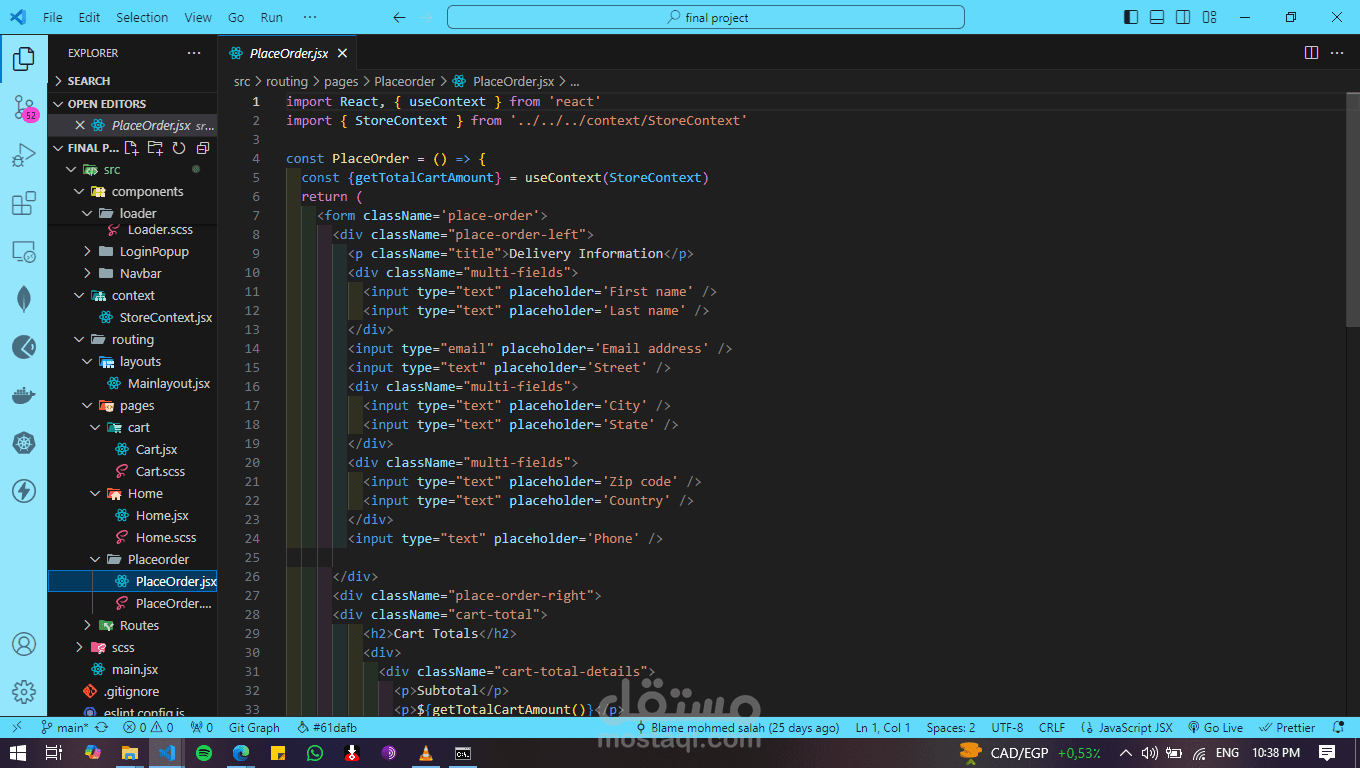Toggle the secondary side bar layout button
Viewport: 1360px width, 768px height.
click(x=1183, y=17)
